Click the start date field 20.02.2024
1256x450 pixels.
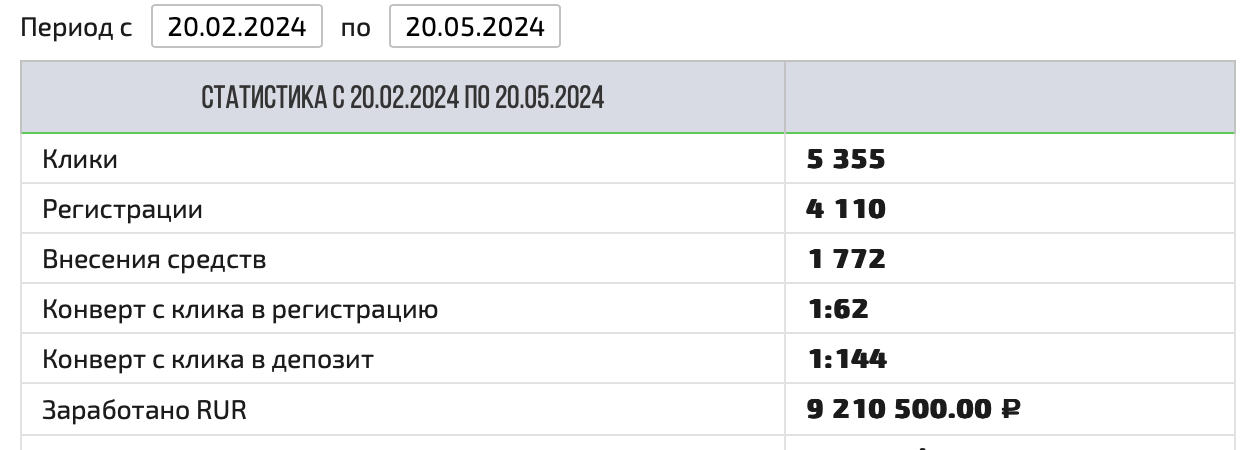[237, 27]
